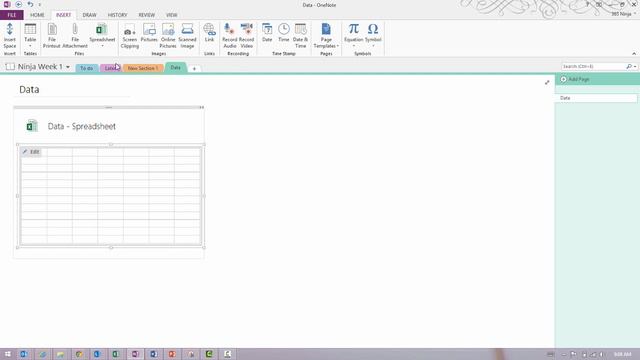Insert the Date stamp
The width and height of the screenshot is (640, 360).
pyautogui.click(x=267, y=33)
